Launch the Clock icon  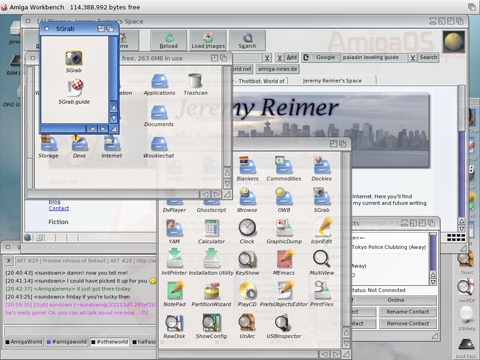click(247, 228)
